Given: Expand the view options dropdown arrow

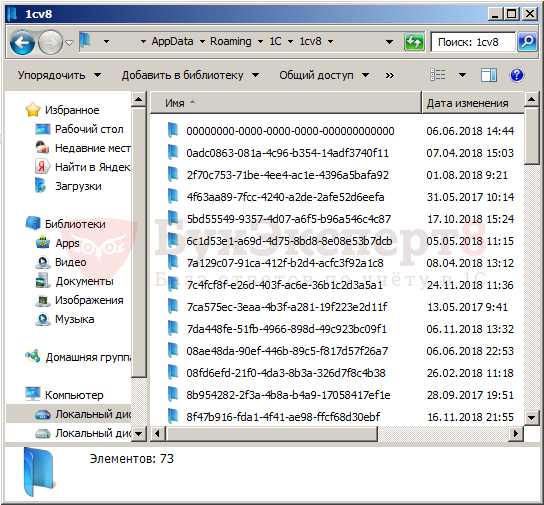Looking at the screenshot, I should point(462,75).
